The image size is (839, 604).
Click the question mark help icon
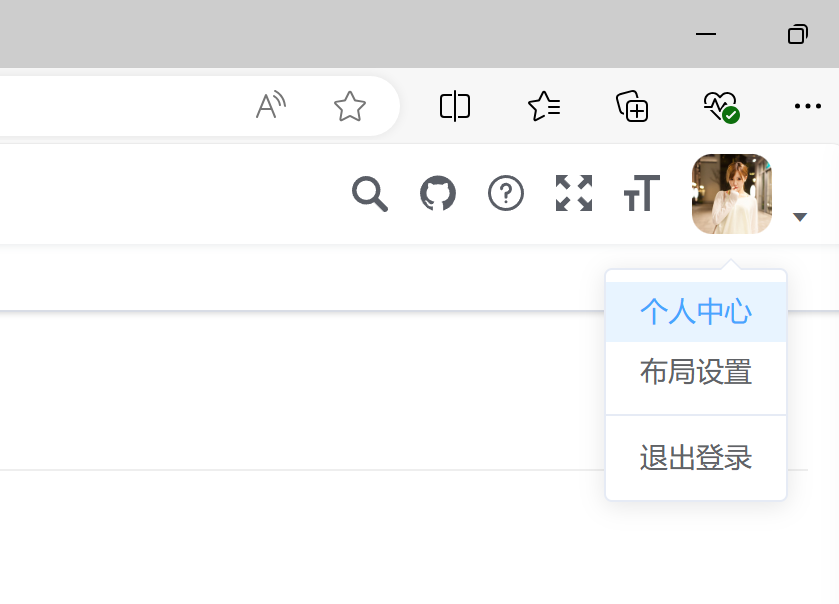coord(506,193)
